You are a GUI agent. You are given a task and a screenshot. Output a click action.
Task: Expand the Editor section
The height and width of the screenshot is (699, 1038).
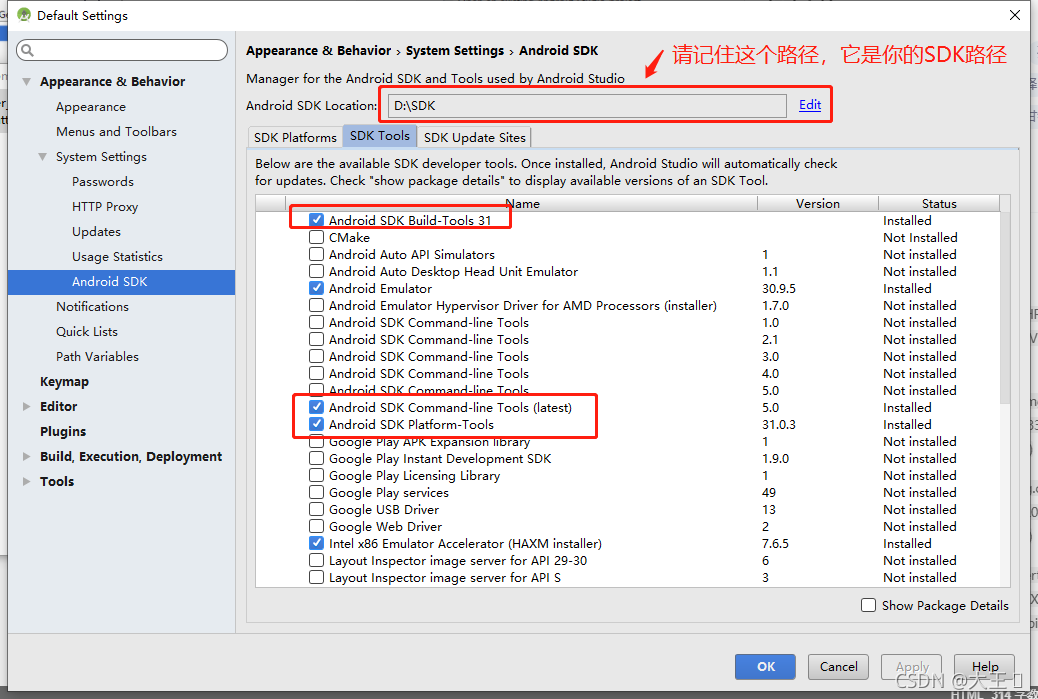pyautogui.click(x=26, y=406)
